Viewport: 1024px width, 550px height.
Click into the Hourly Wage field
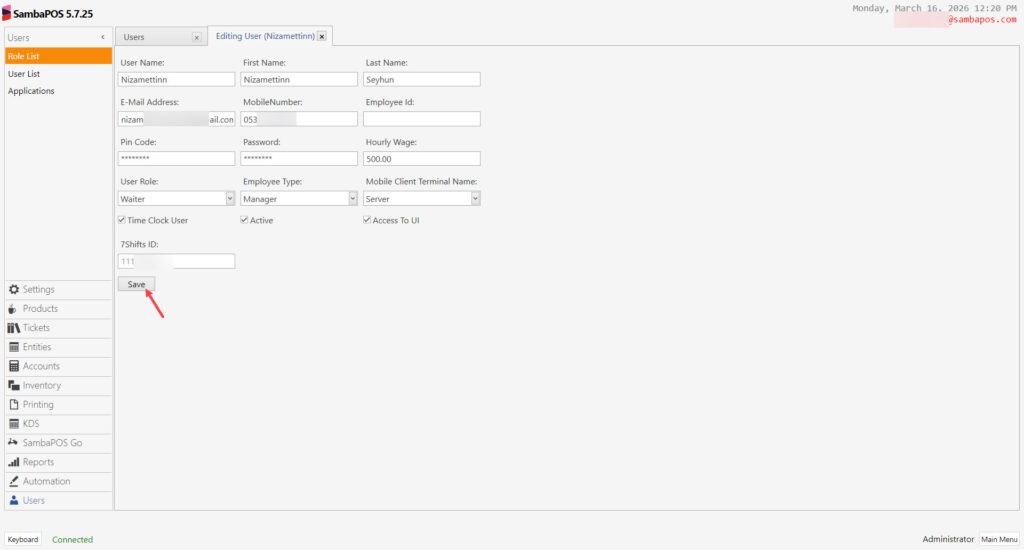click(x=421, y=159)
